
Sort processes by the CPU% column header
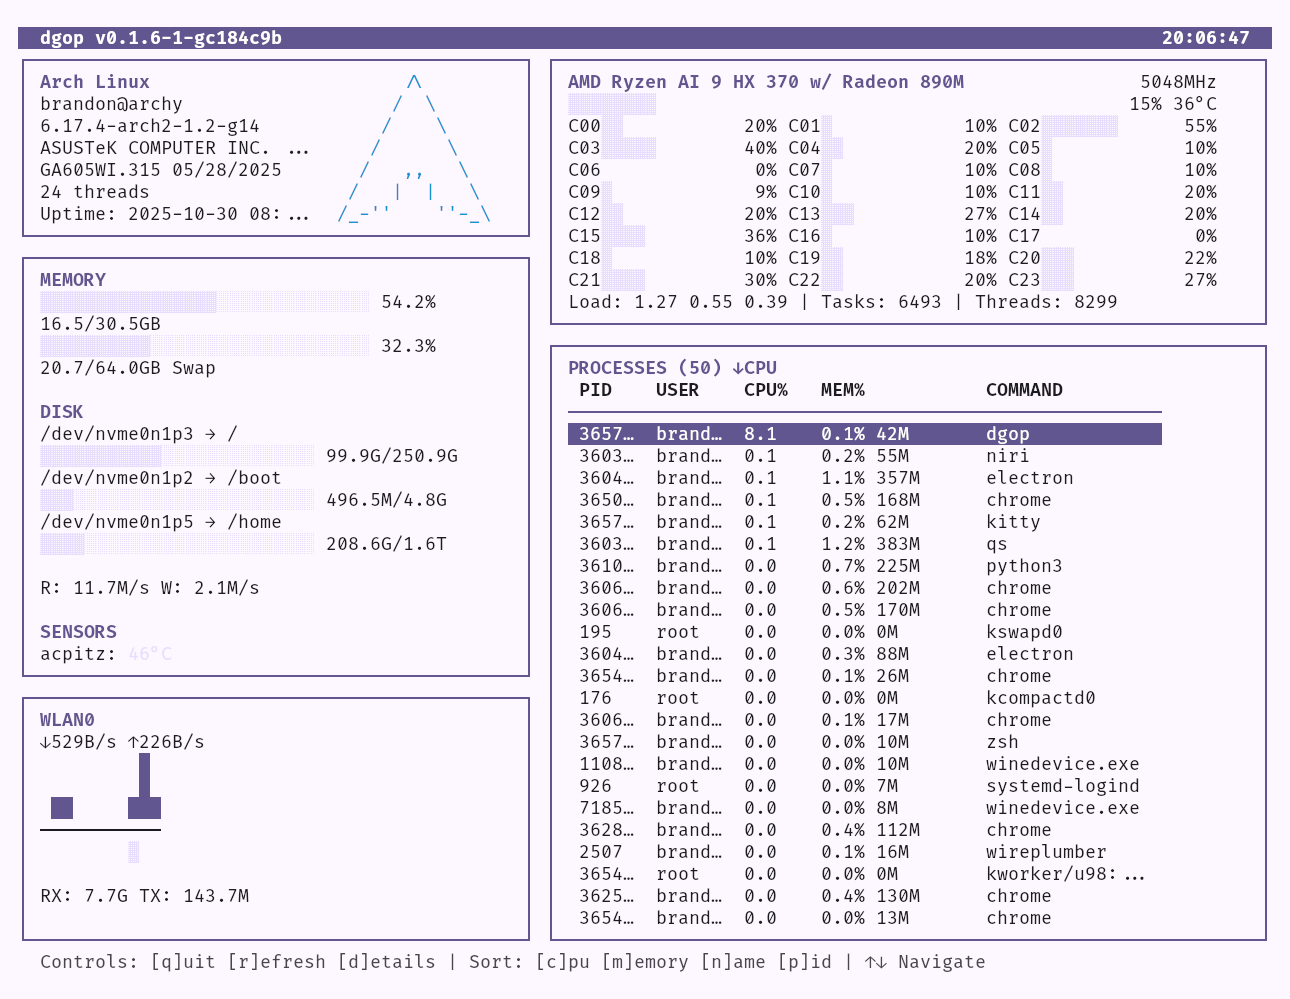coord(765,390)
